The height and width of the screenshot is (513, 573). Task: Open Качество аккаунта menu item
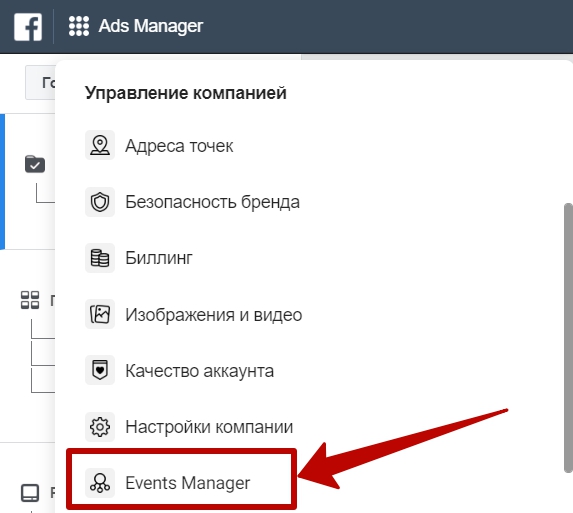[x=200, y=371]
